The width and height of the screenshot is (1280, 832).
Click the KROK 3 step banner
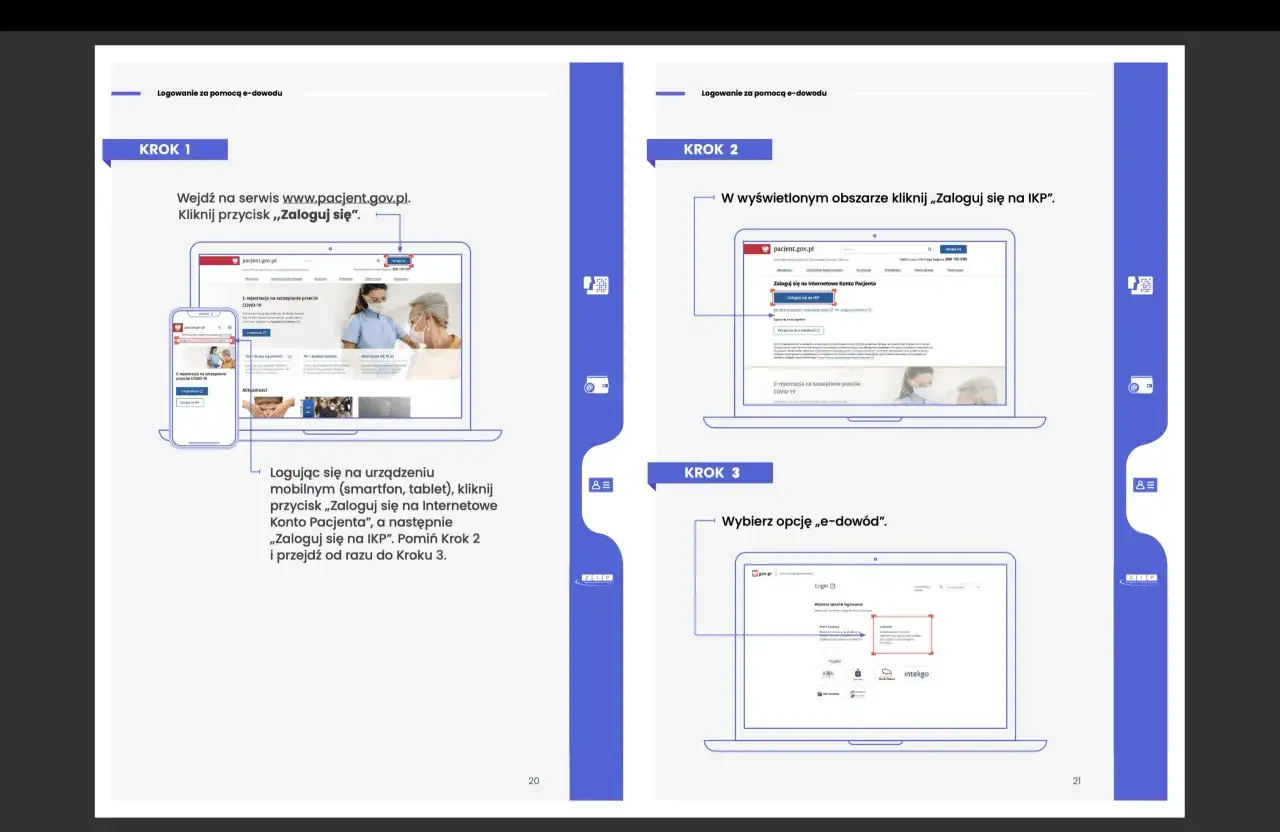coord(711,473)
